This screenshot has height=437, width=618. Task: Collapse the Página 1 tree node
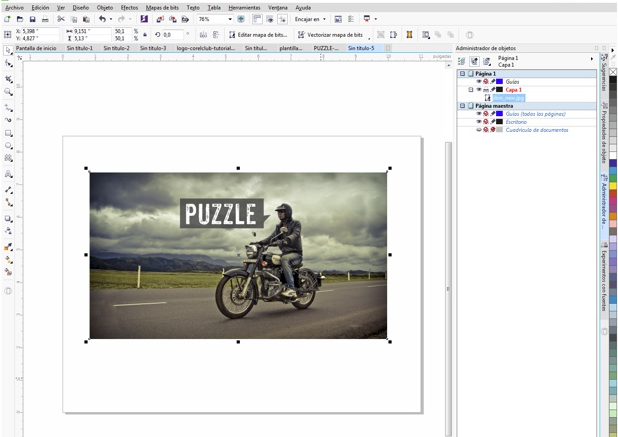click(463, 74)
